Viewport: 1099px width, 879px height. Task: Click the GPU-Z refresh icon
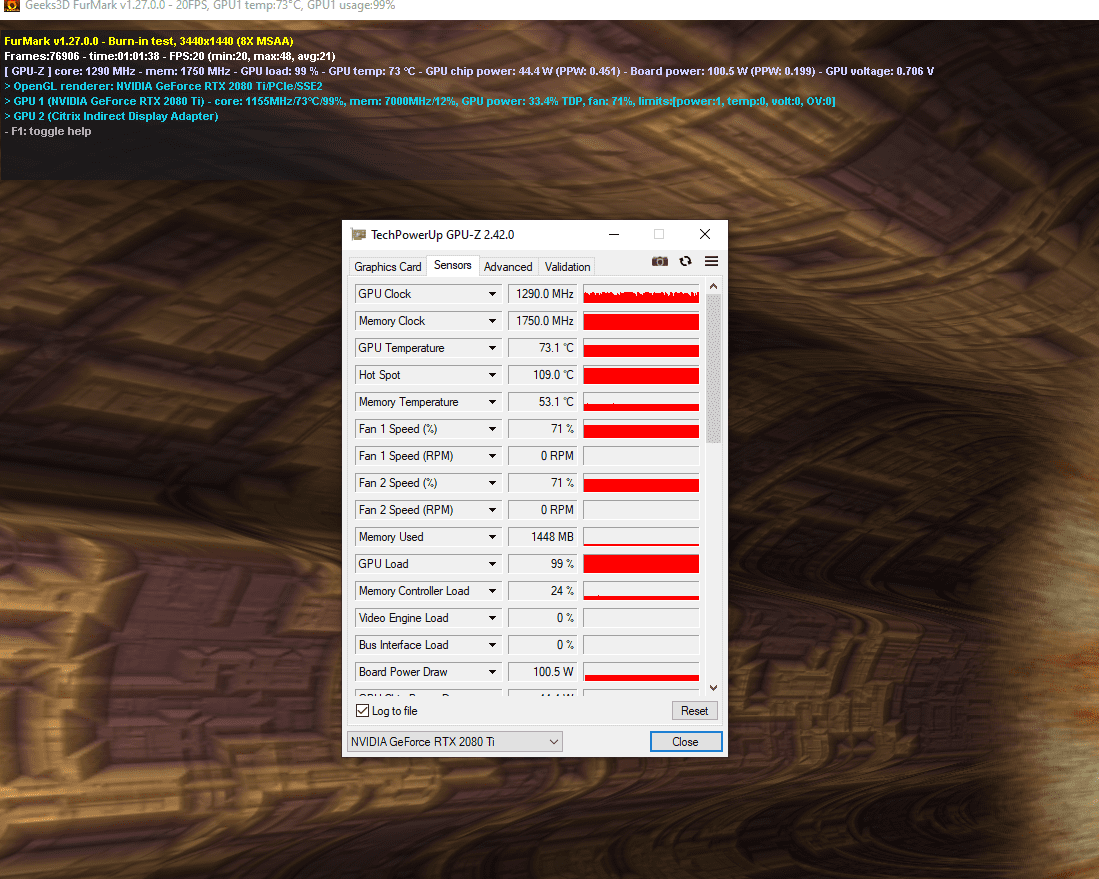(x=685, y=261)
